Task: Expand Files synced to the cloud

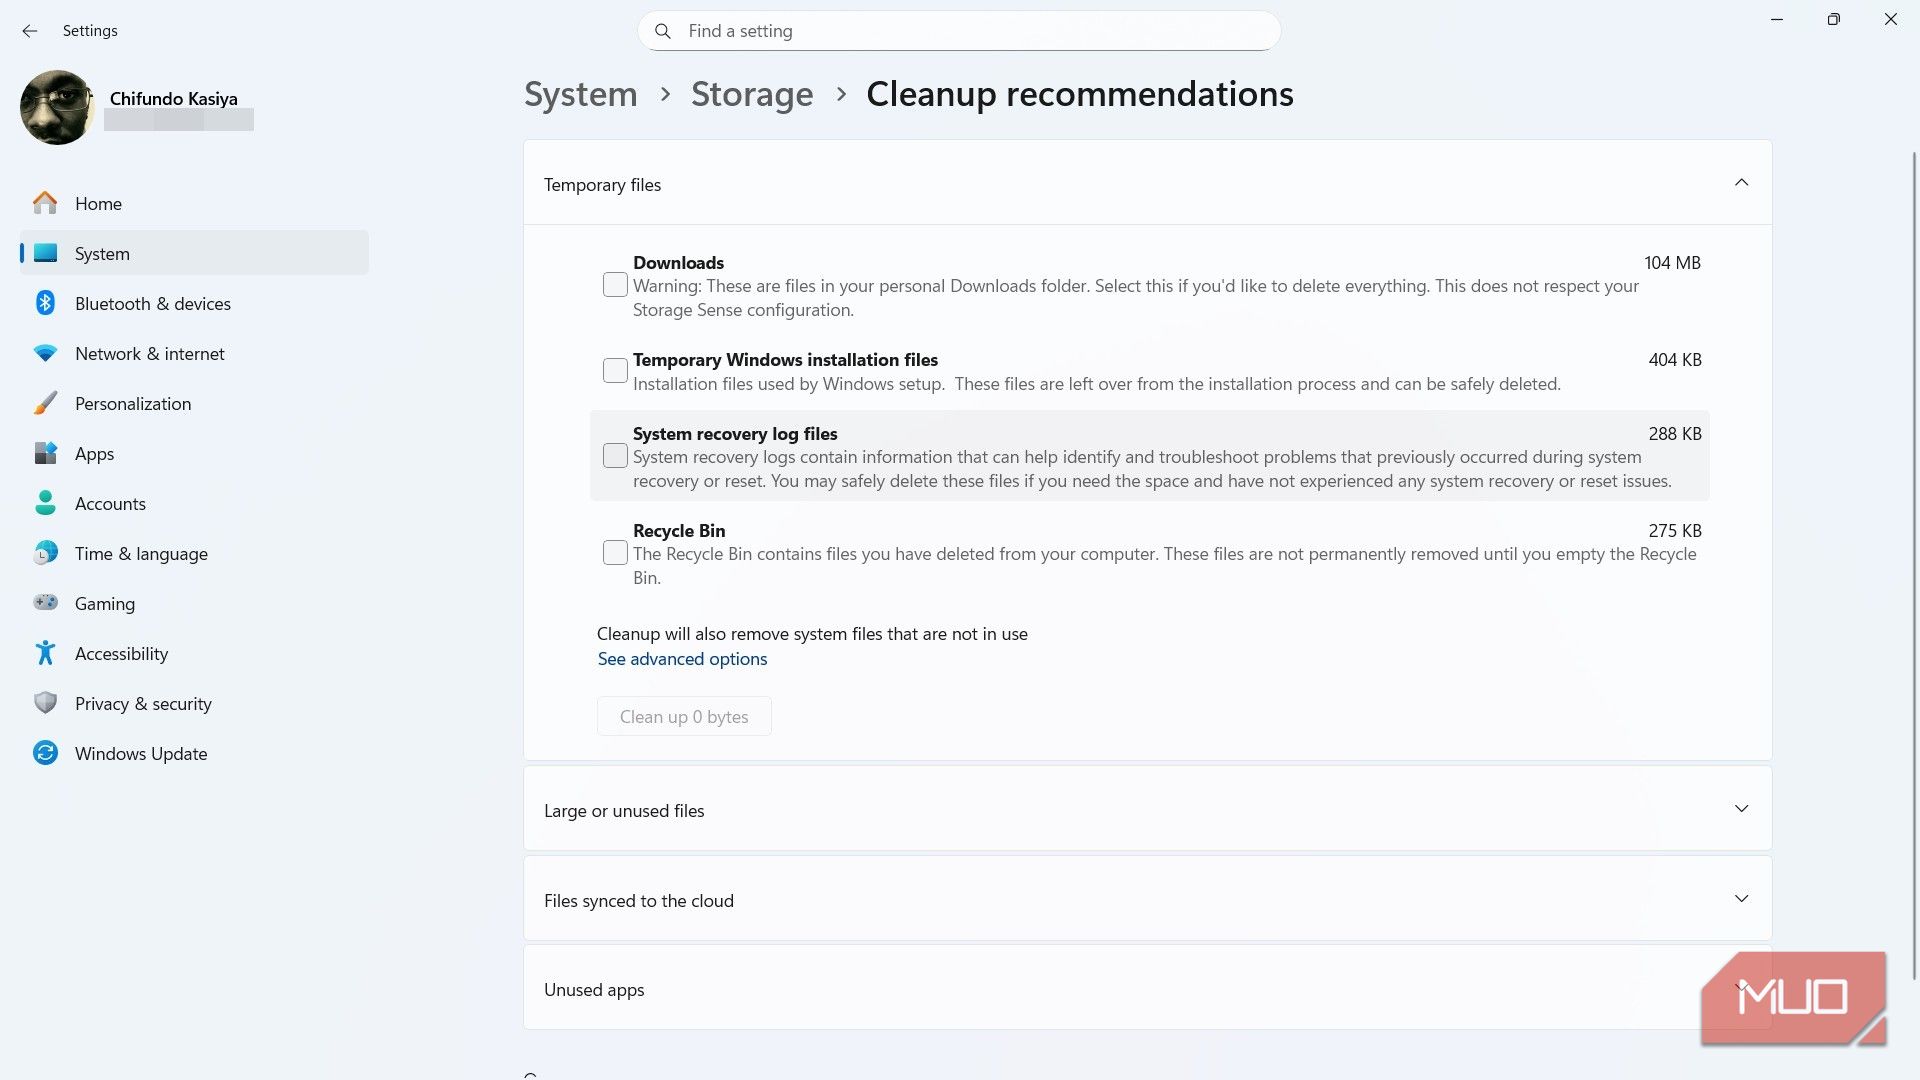Action: click(1740, 899)
